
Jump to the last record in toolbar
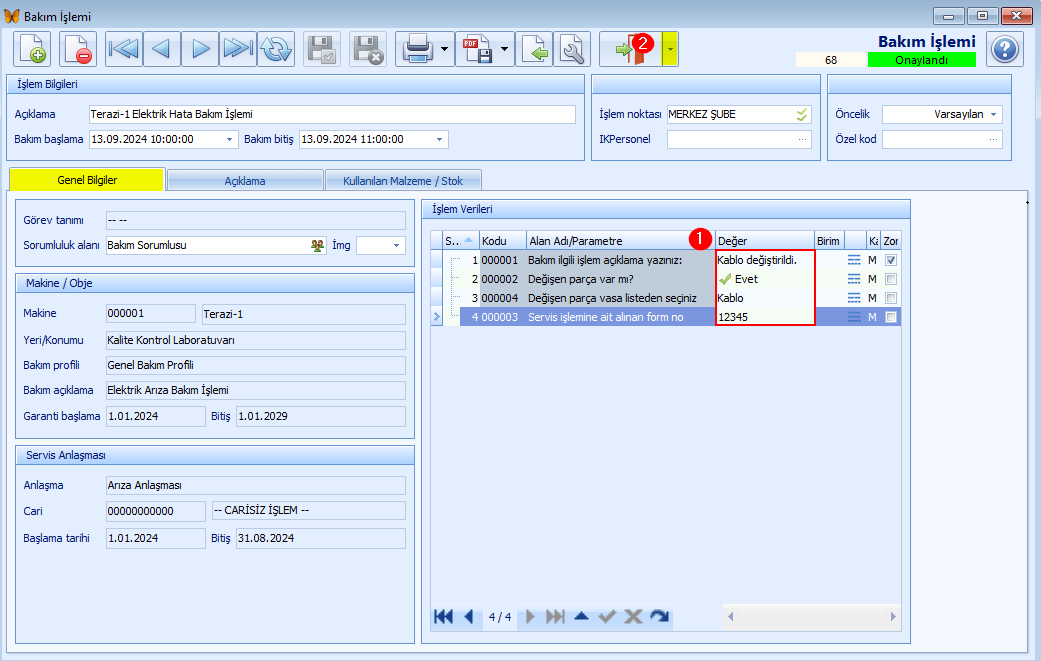click(238, 49)
